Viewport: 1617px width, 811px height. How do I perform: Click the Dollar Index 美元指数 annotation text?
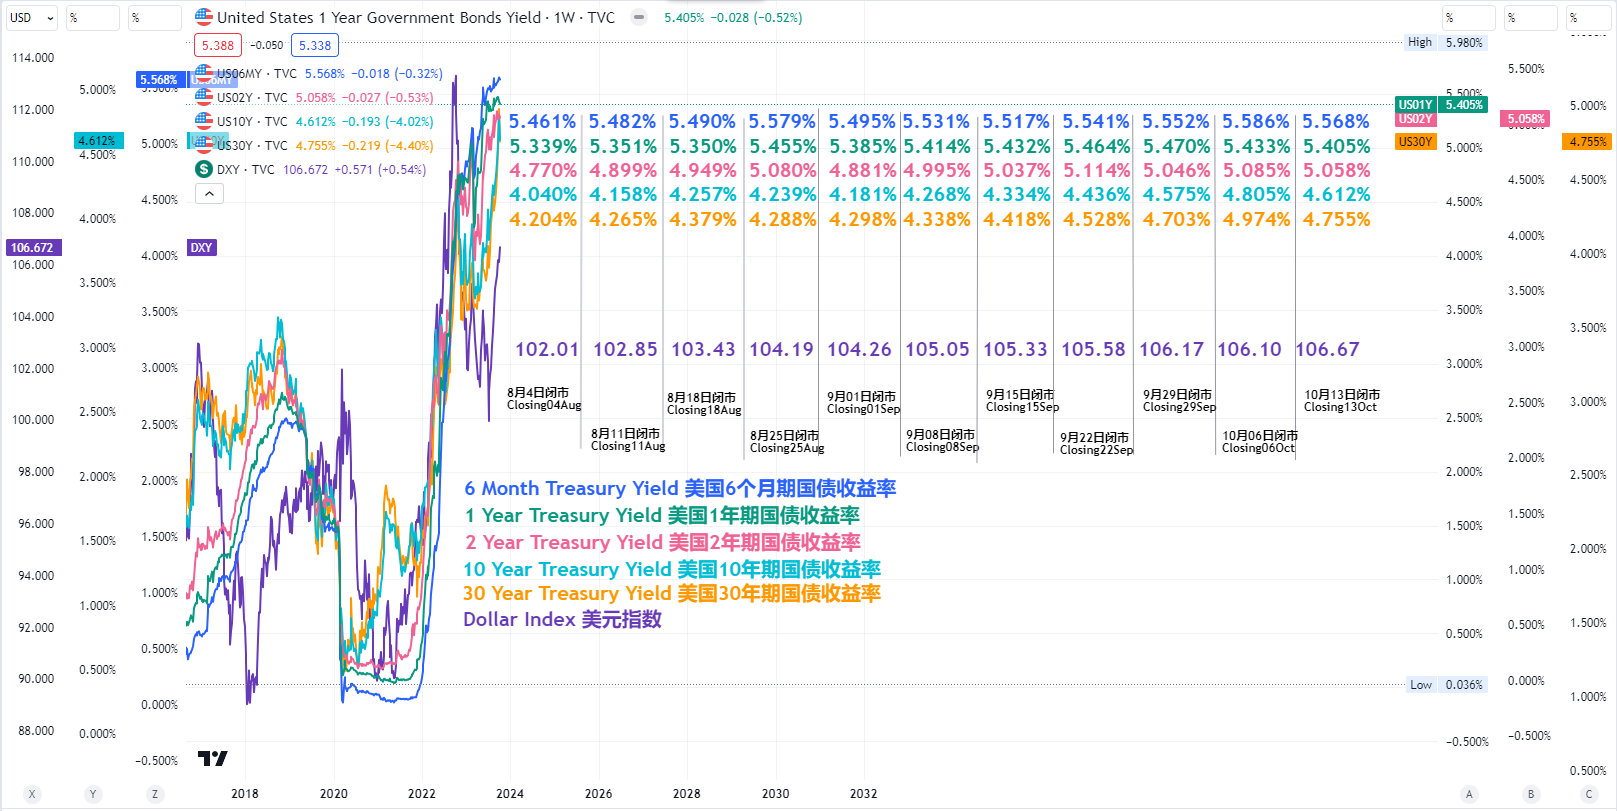(562, 619)
